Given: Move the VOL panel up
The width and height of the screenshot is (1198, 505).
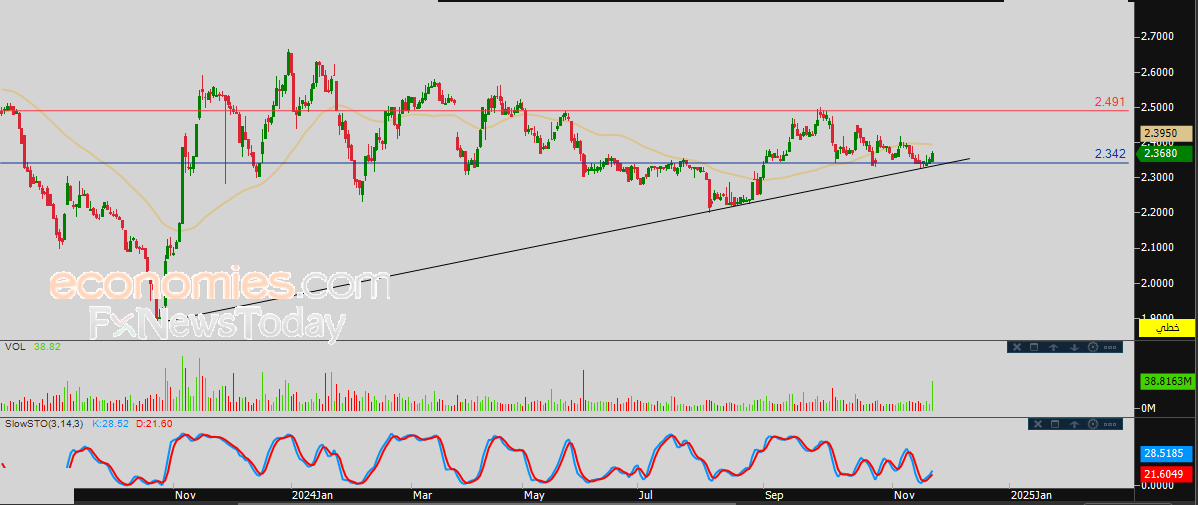Looking at the screenshot, I should point(1054,347).
